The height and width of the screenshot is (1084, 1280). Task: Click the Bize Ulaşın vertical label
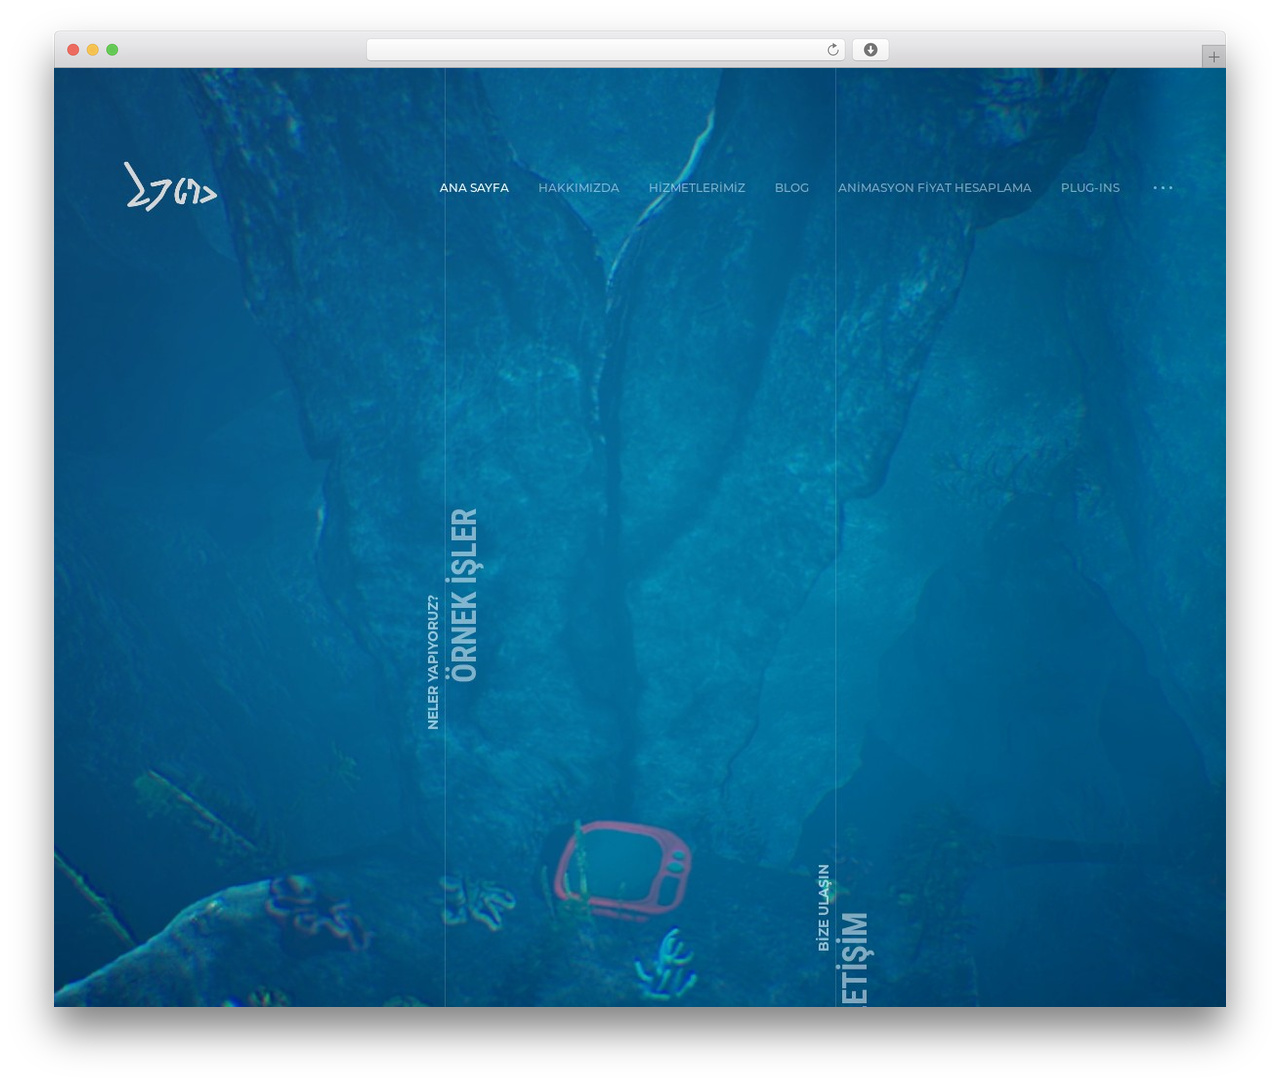[824, 907]
